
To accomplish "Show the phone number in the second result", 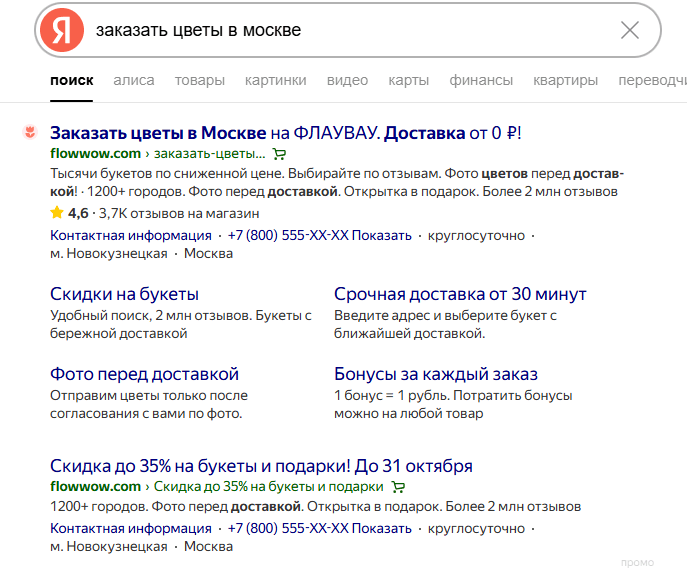I will coord(320,529).
